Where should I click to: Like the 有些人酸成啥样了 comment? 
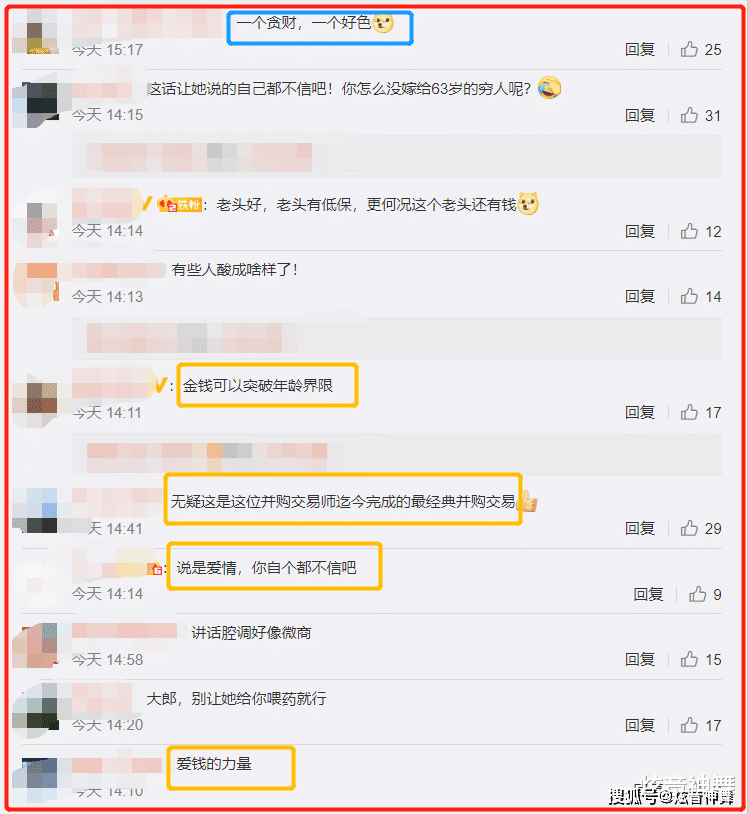pyautogui.click(x=689, y=296)
